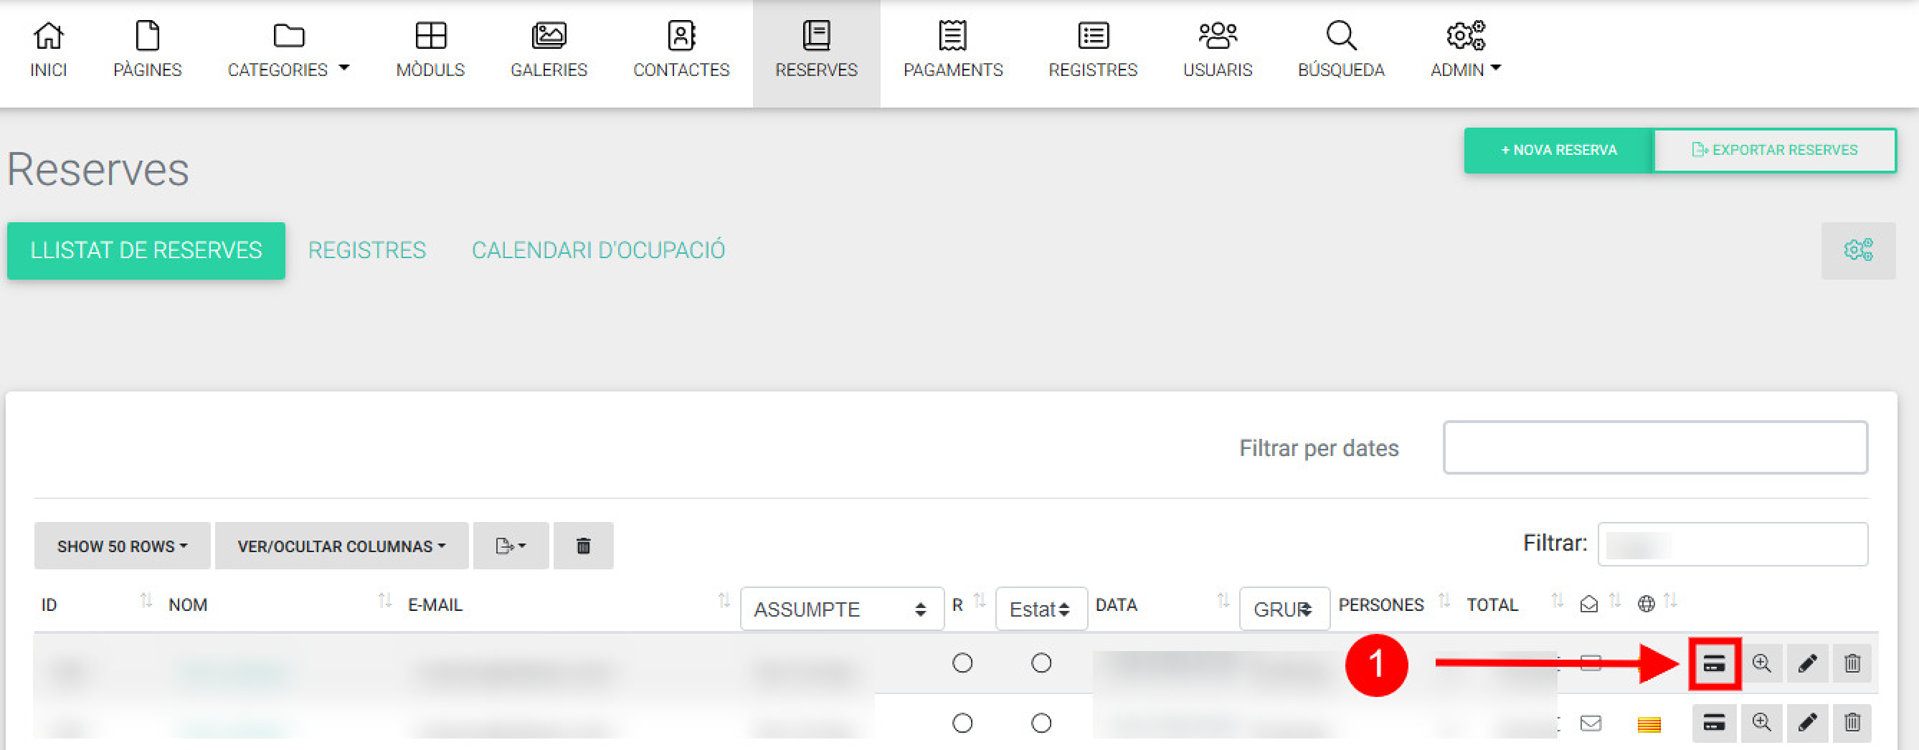Select the R radio button in second row

962,722
